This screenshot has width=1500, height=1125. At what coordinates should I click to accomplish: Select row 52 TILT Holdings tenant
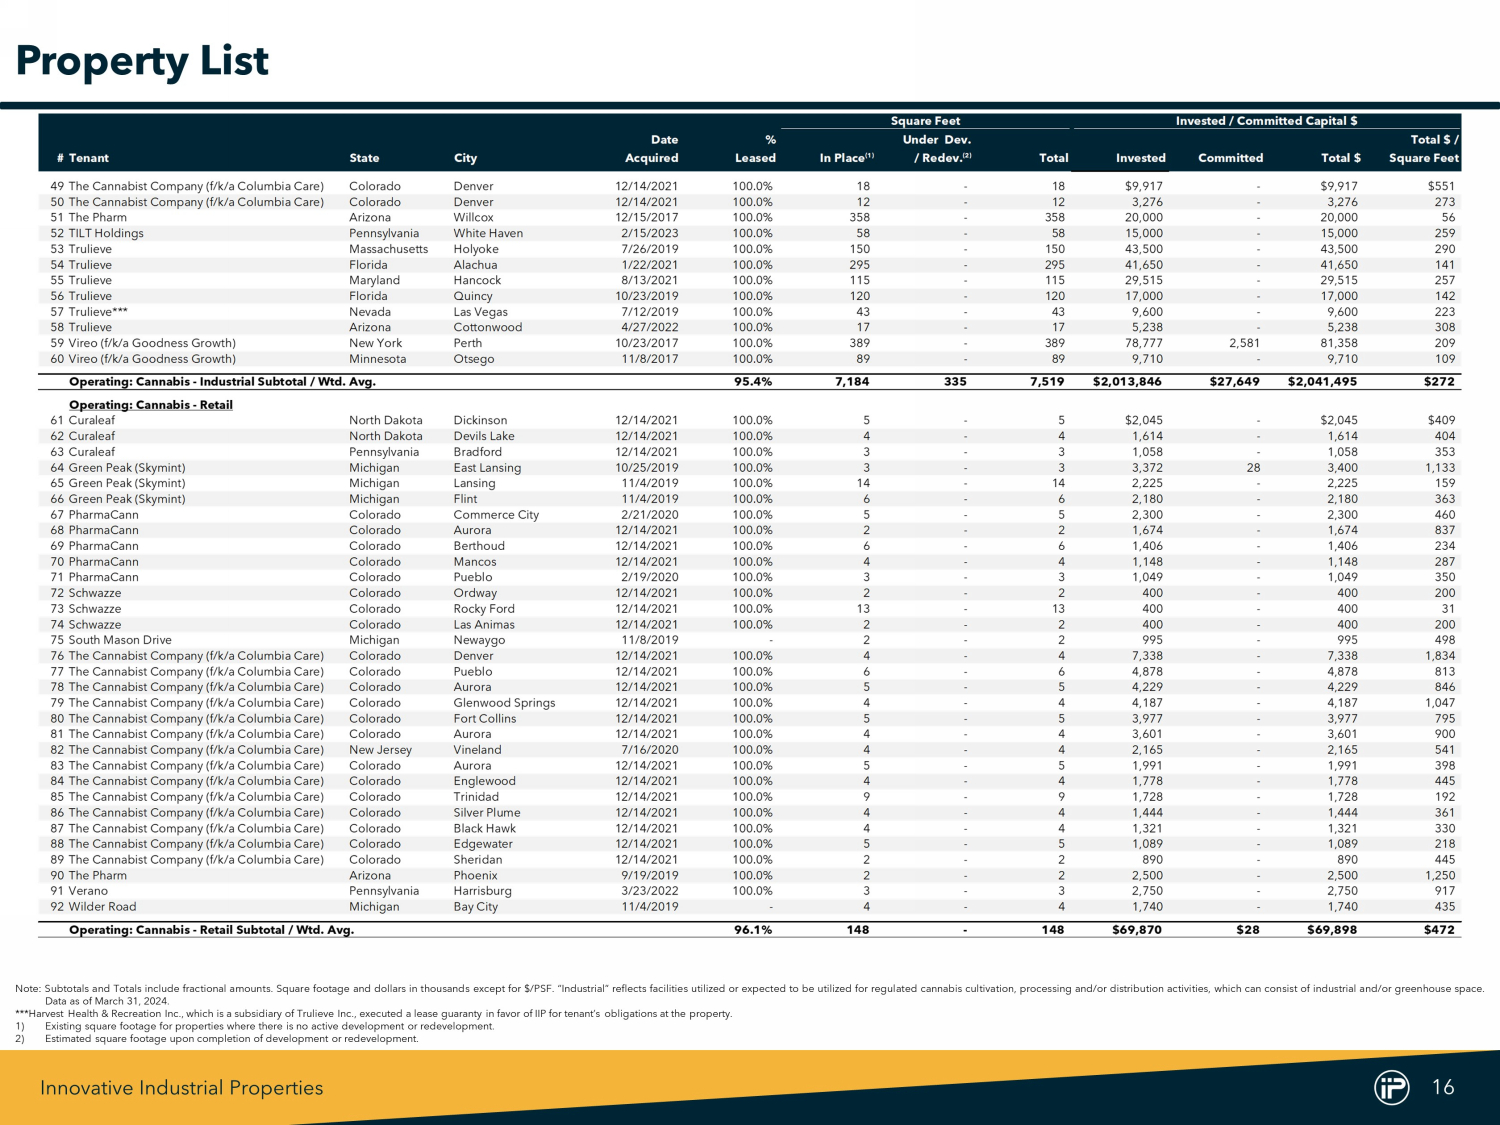105,233
